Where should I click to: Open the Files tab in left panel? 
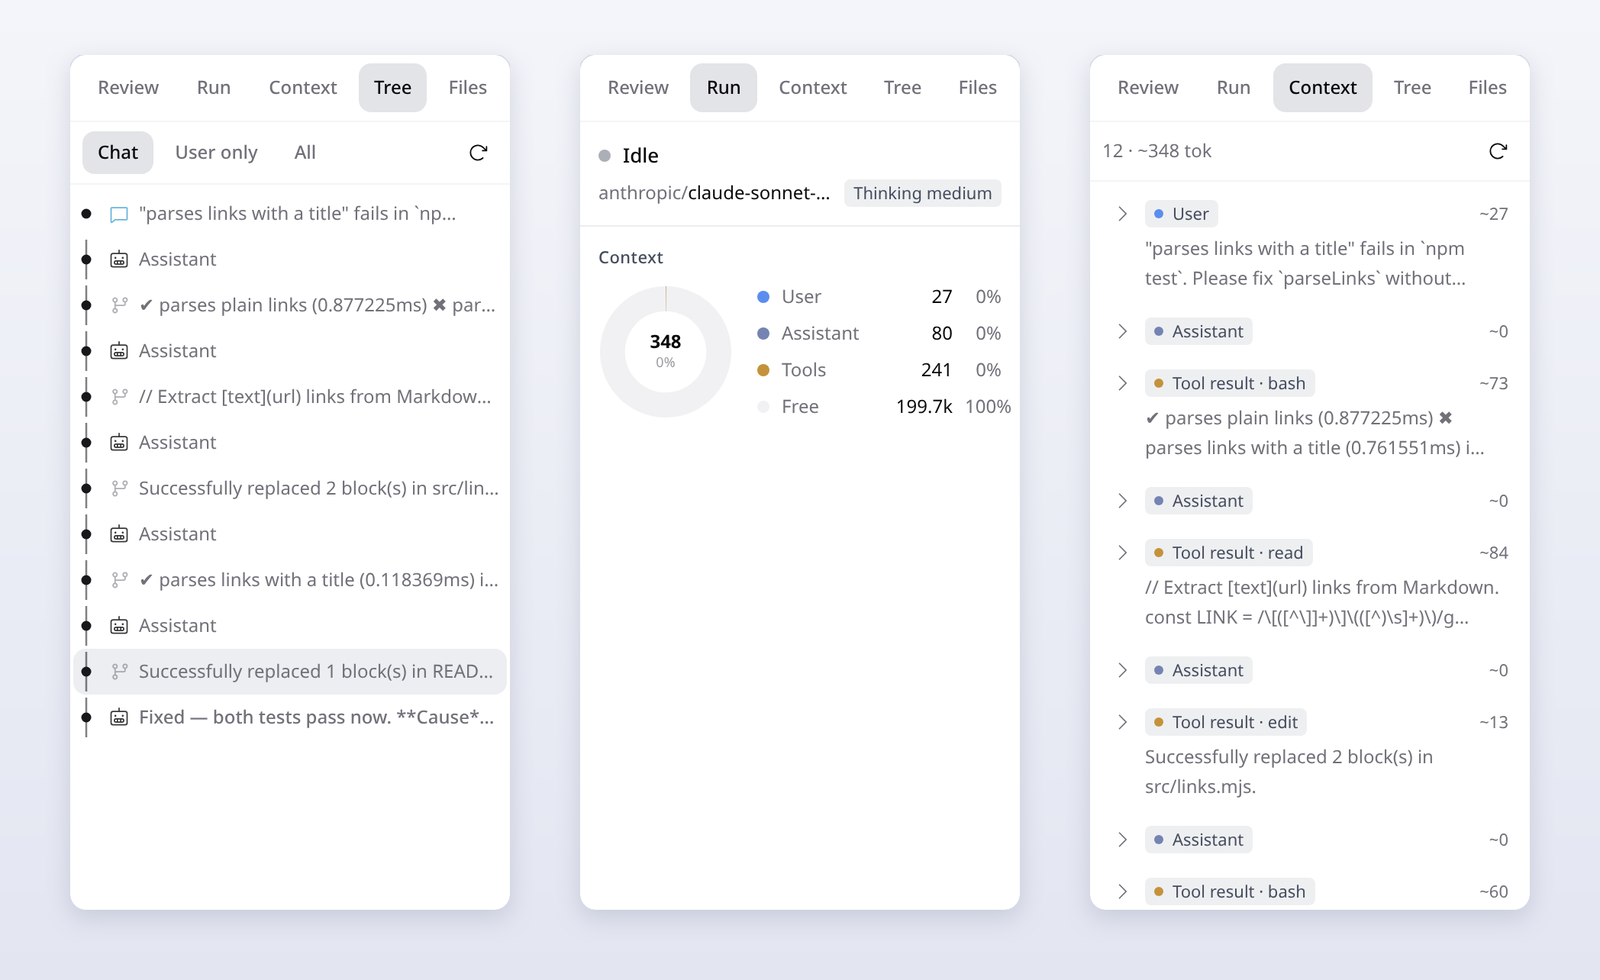(467, 88)
